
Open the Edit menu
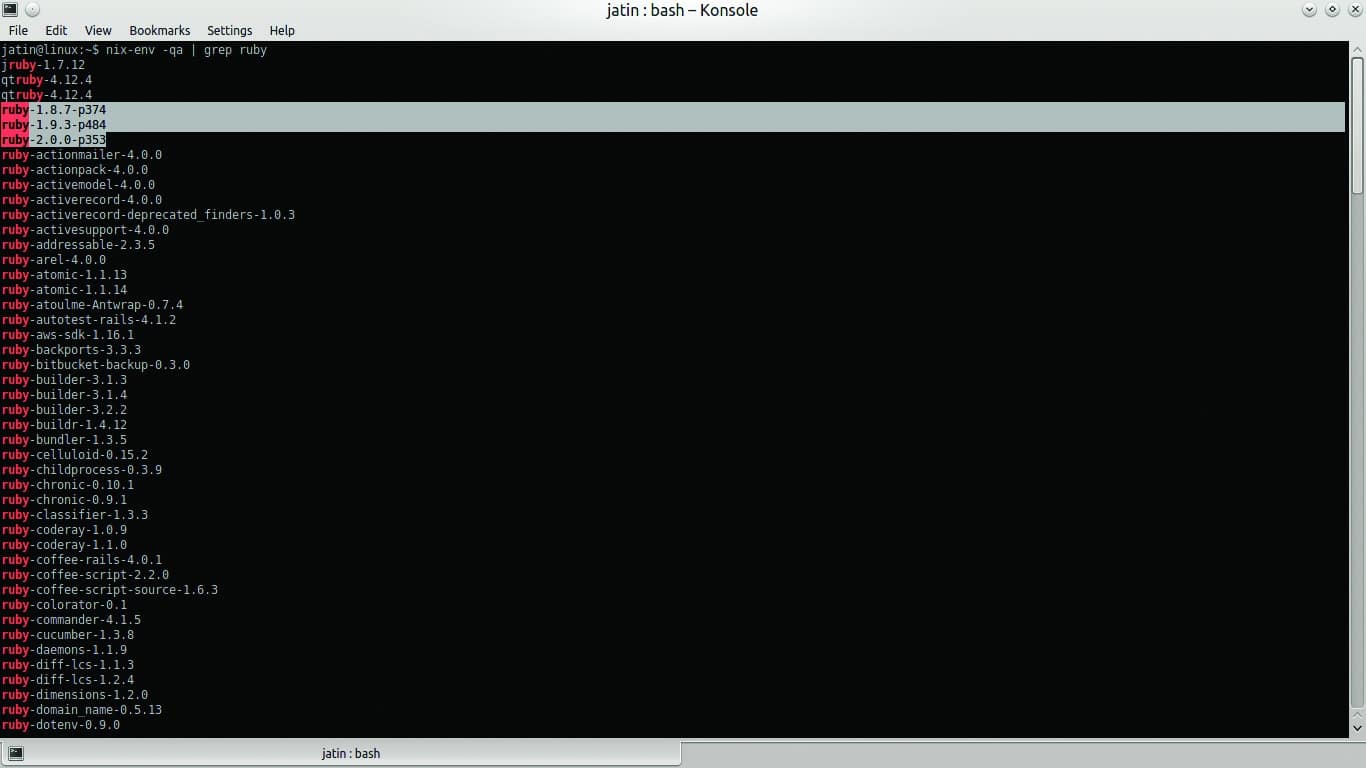tap(56, 30)
